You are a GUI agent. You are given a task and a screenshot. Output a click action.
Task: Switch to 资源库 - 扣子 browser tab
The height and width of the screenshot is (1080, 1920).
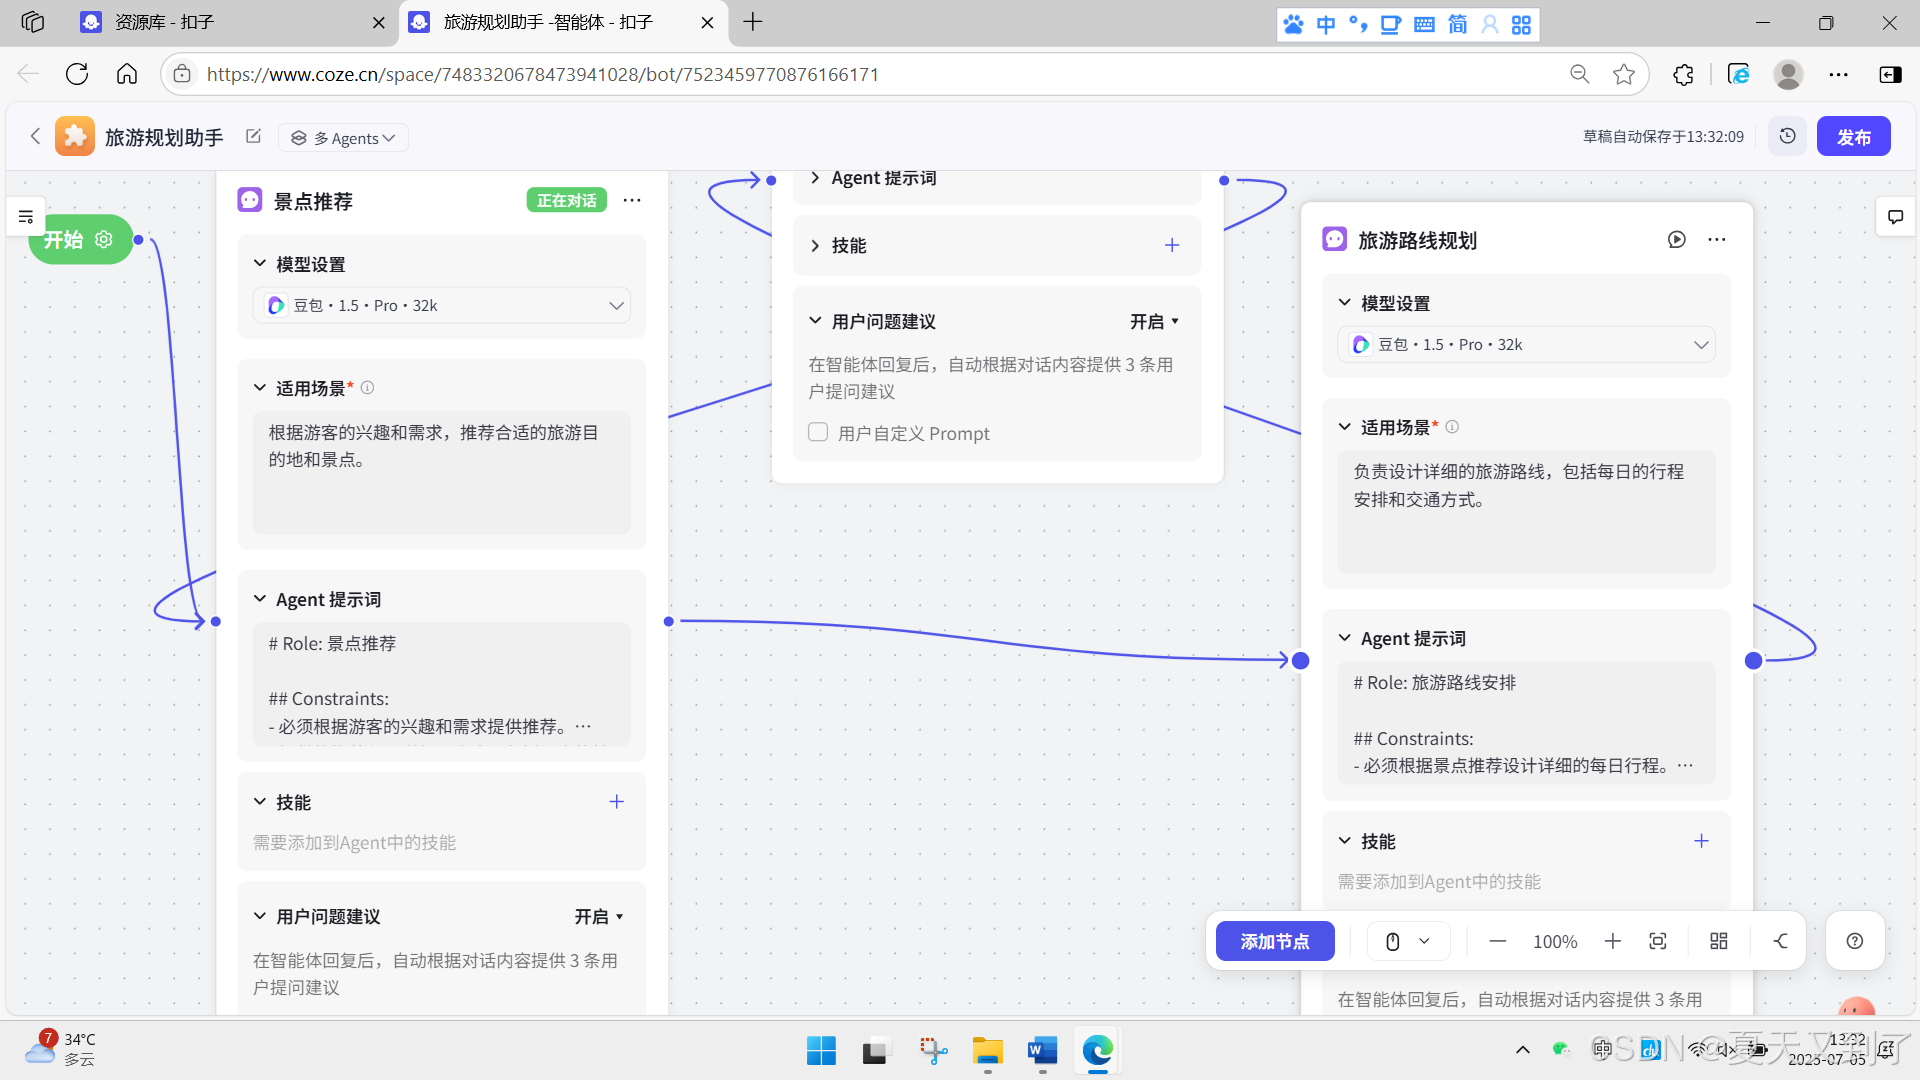click(x=230, y=22)
